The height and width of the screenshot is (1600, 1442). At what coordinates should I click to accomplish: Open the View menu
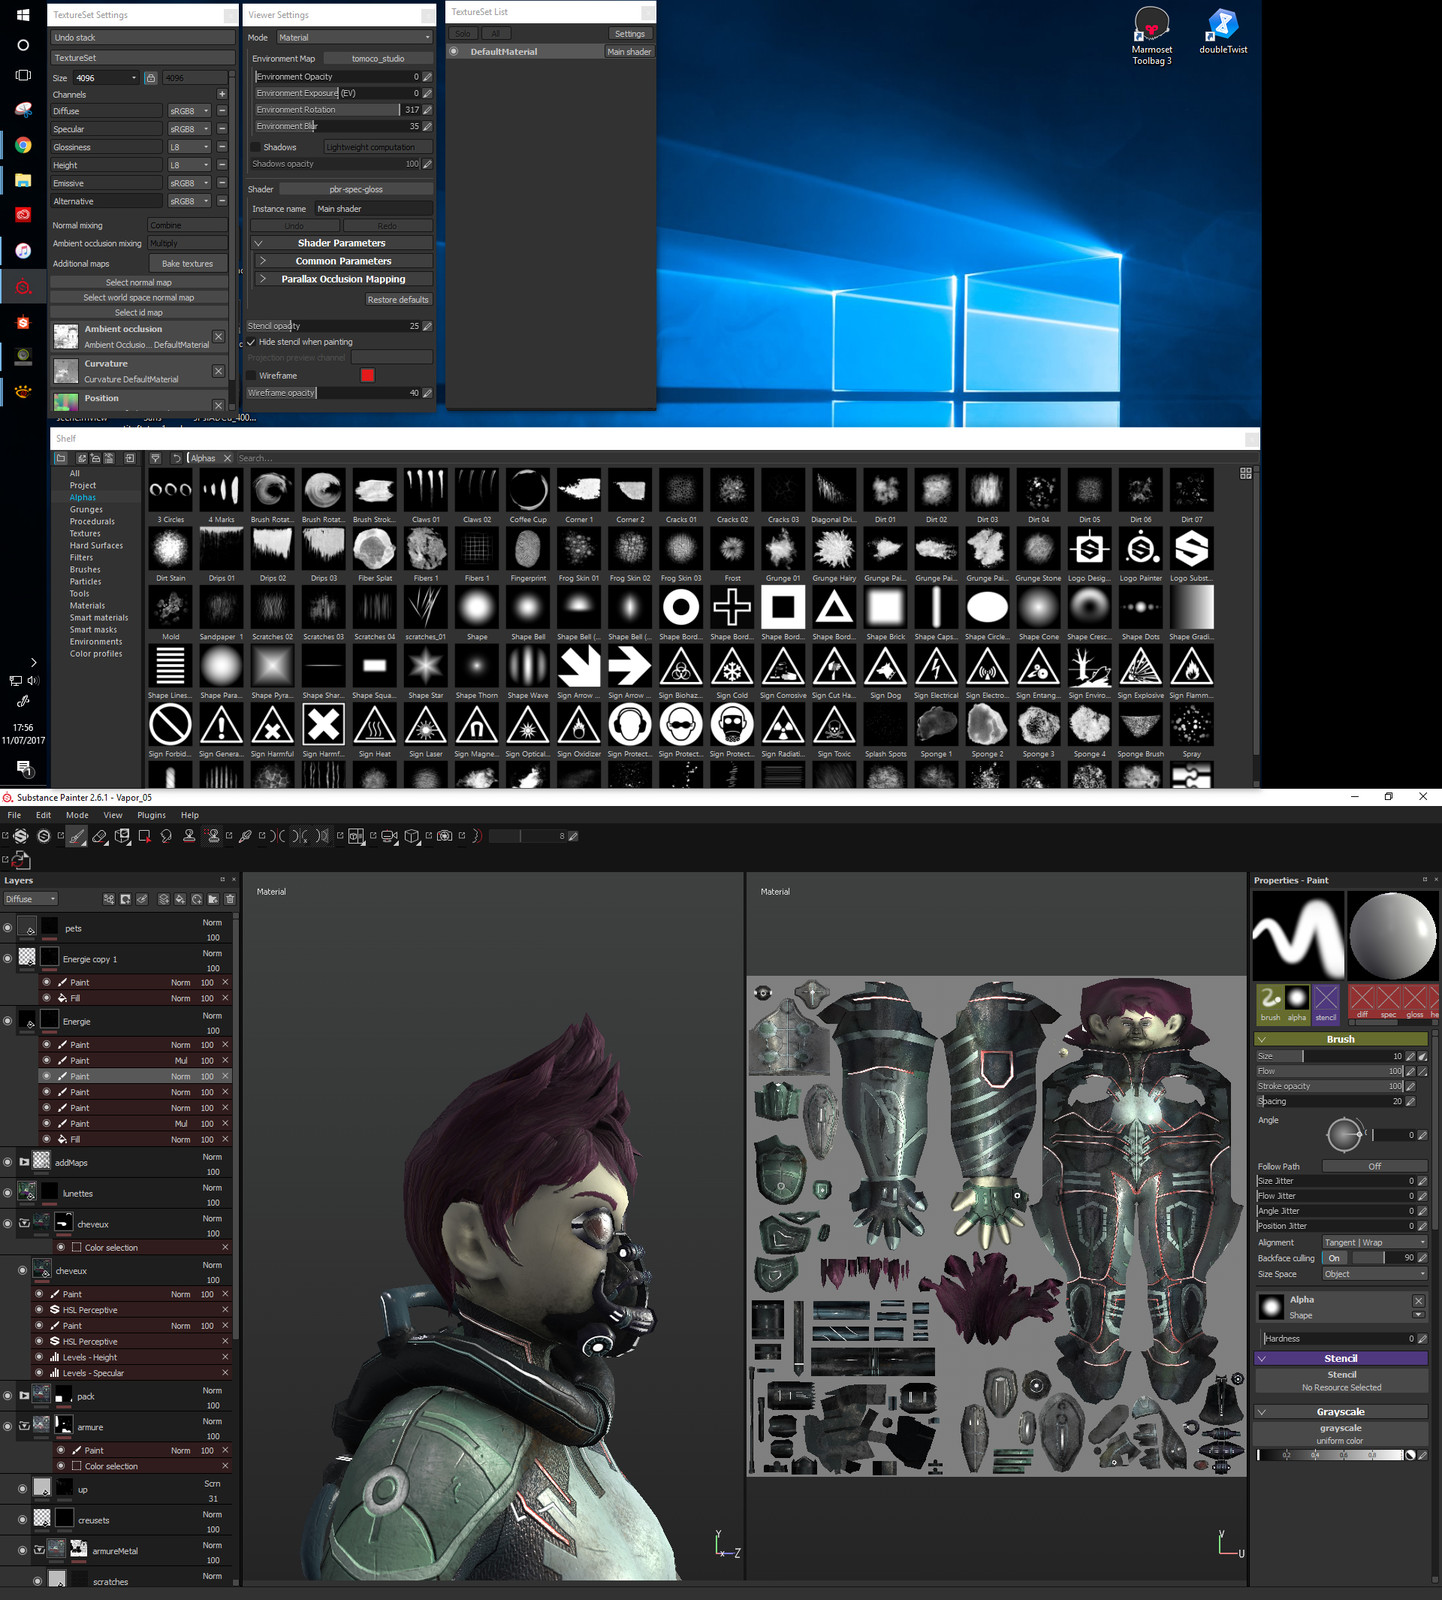113,815
